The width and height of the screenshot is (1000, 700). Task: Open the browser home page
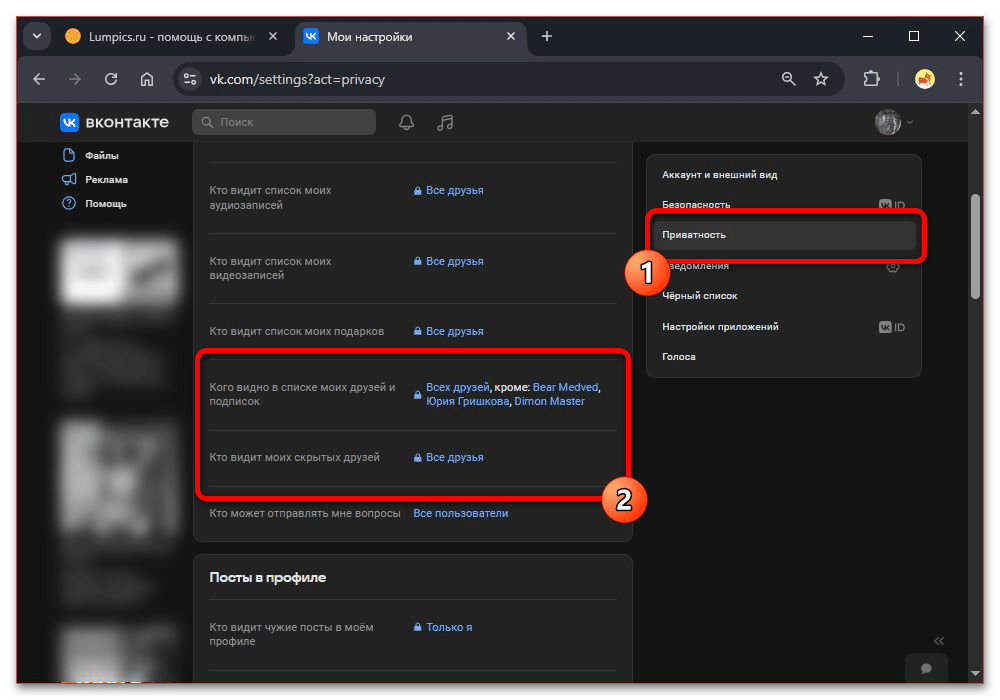pos(147,79)
